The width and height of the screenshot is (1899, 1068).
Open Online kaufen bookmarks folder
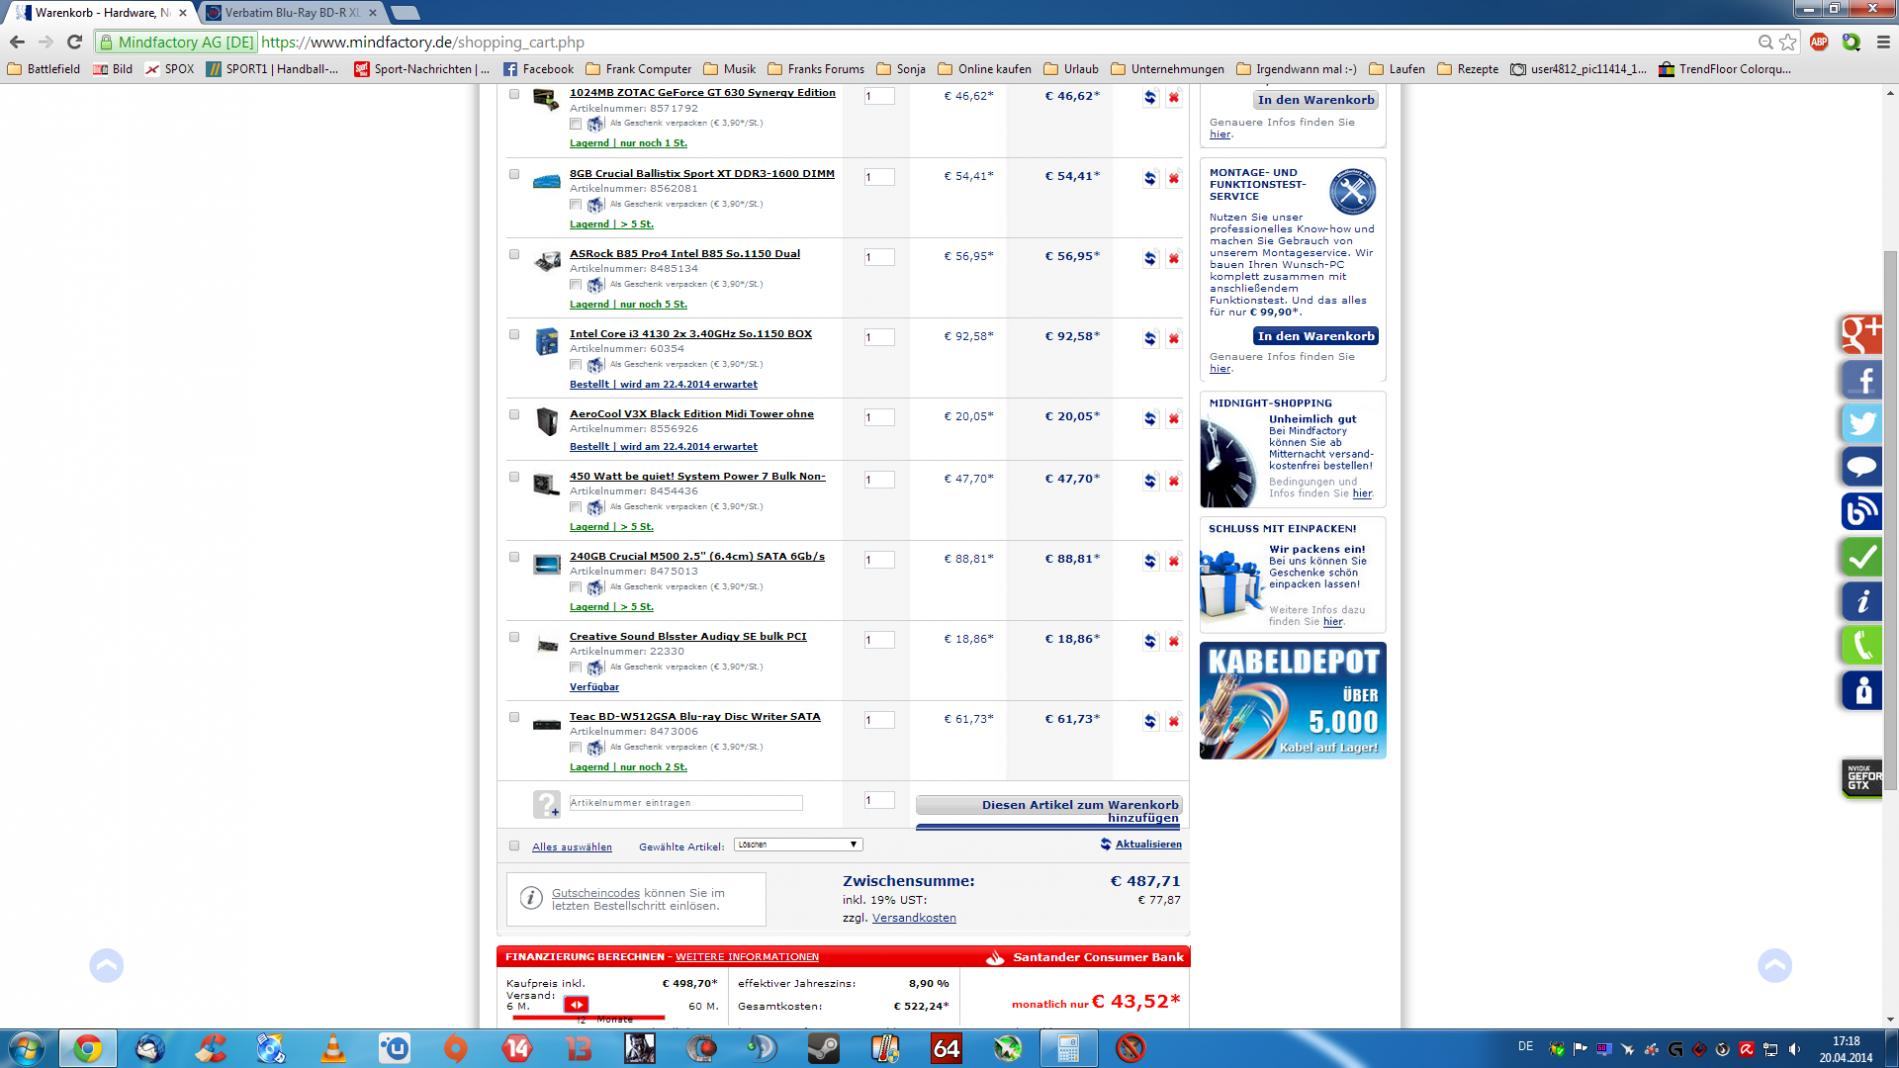984,69
